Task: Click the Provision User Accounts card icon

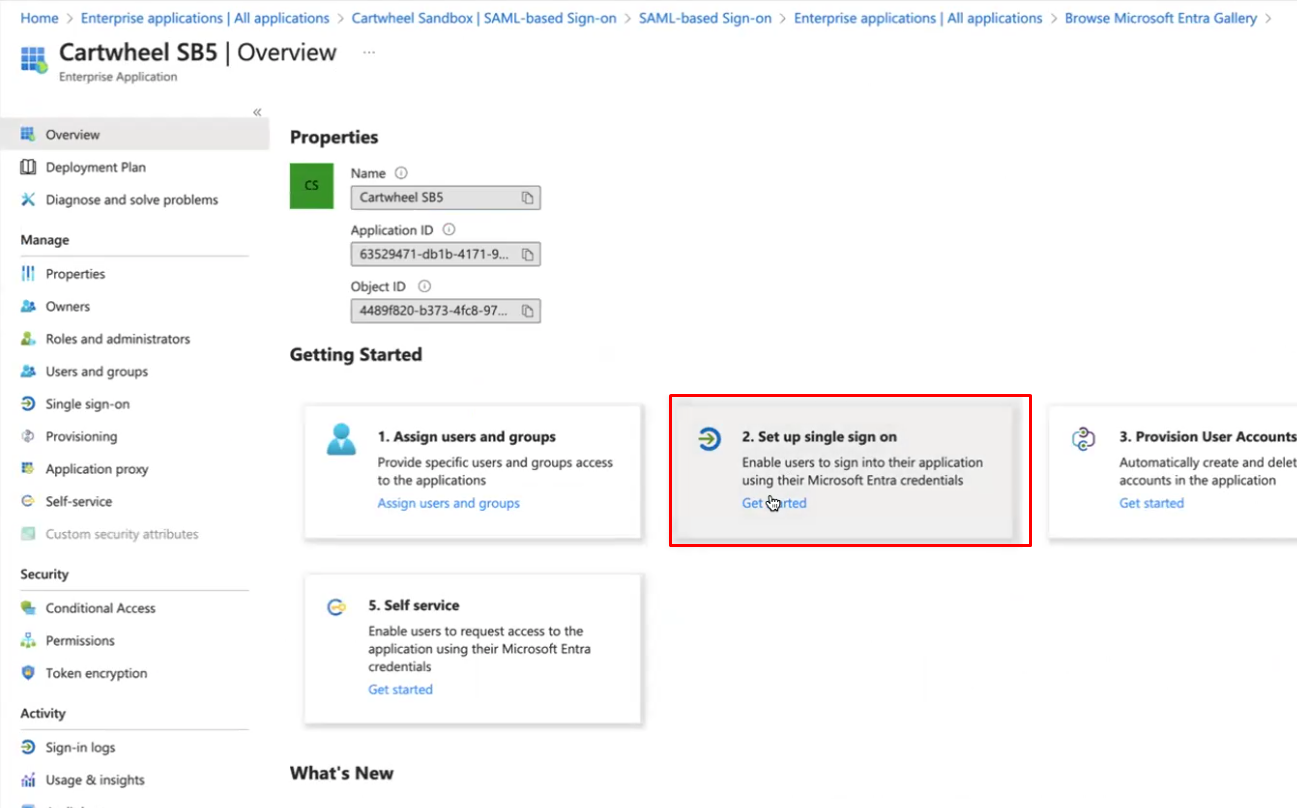Action: 1084,439
